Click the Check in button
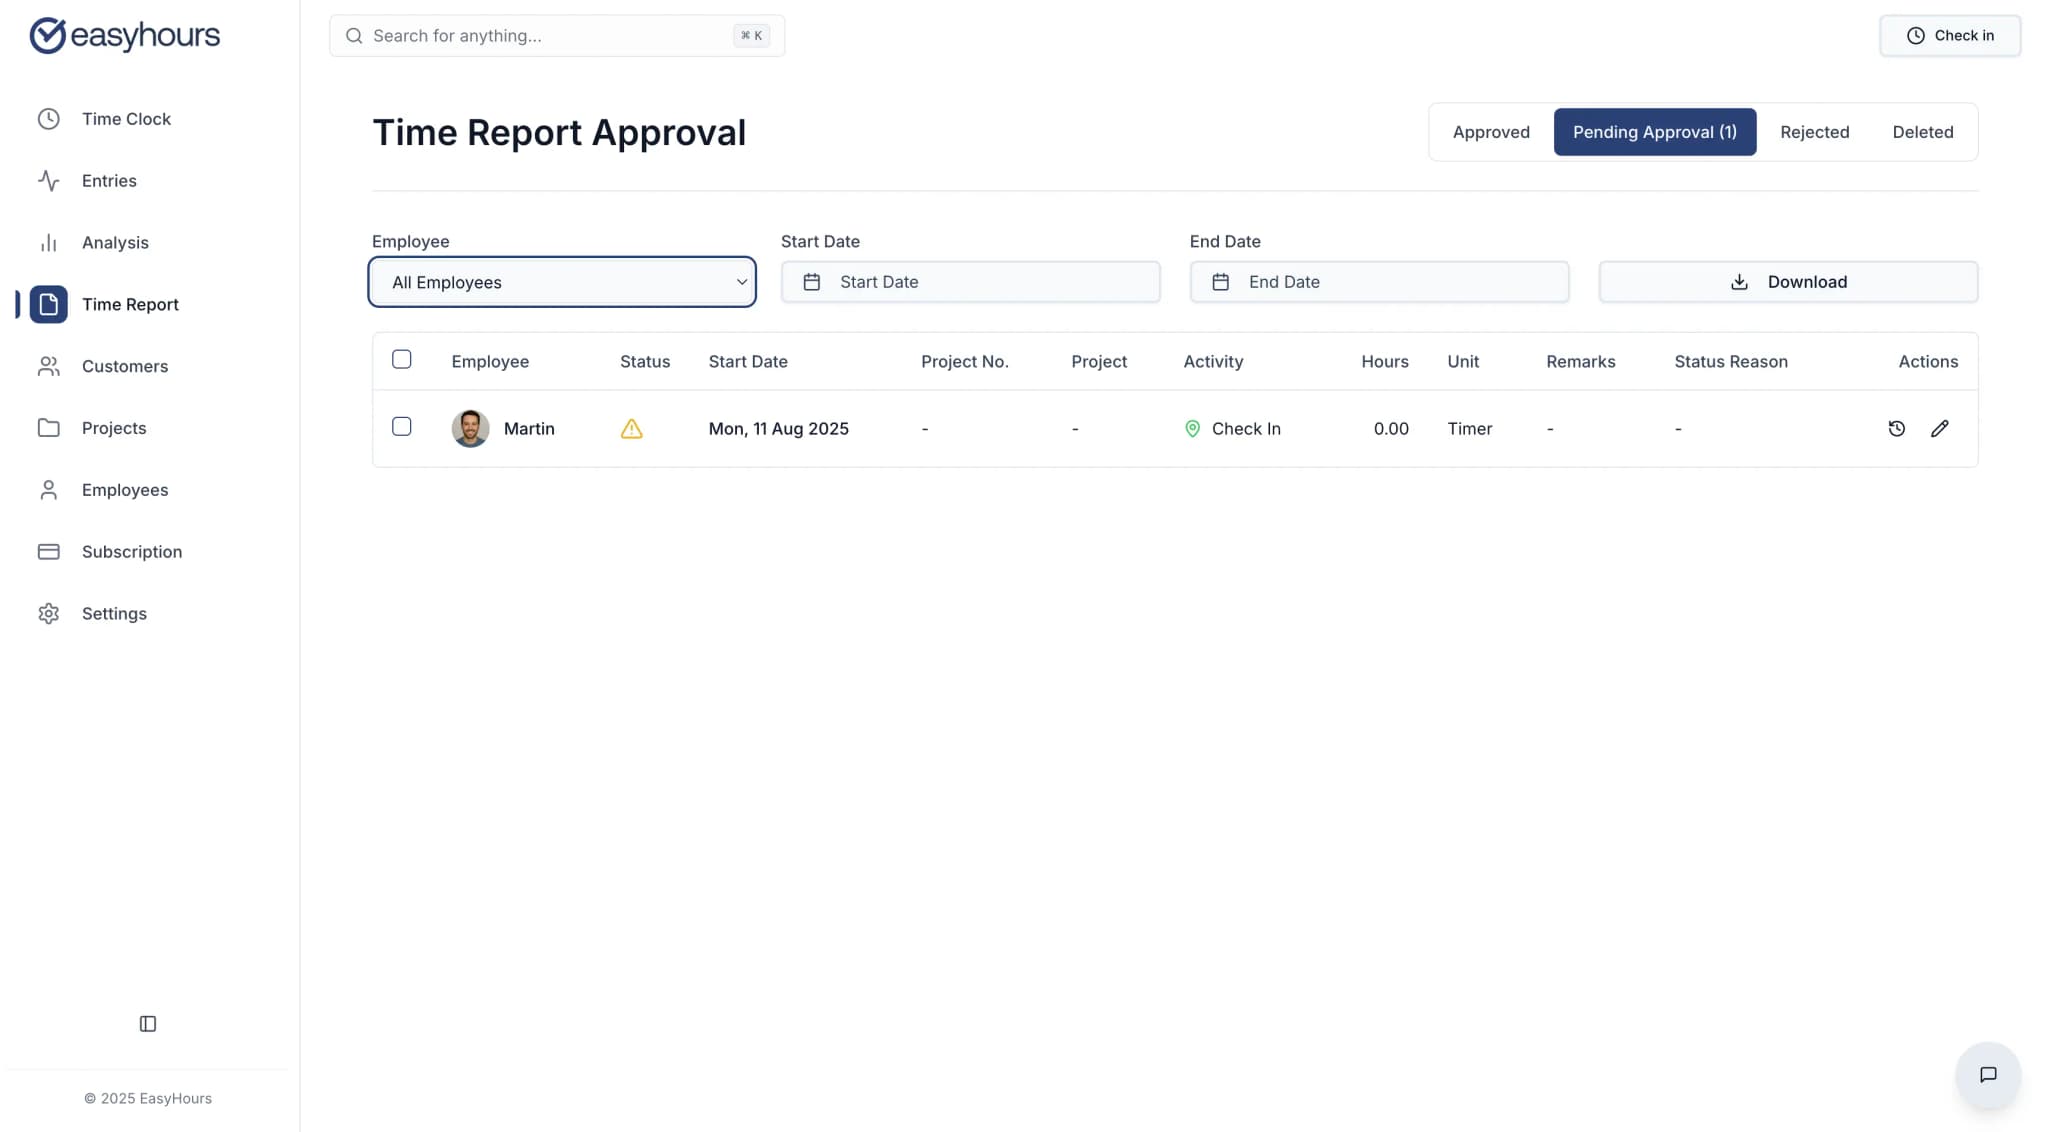 pos(1948,35)
